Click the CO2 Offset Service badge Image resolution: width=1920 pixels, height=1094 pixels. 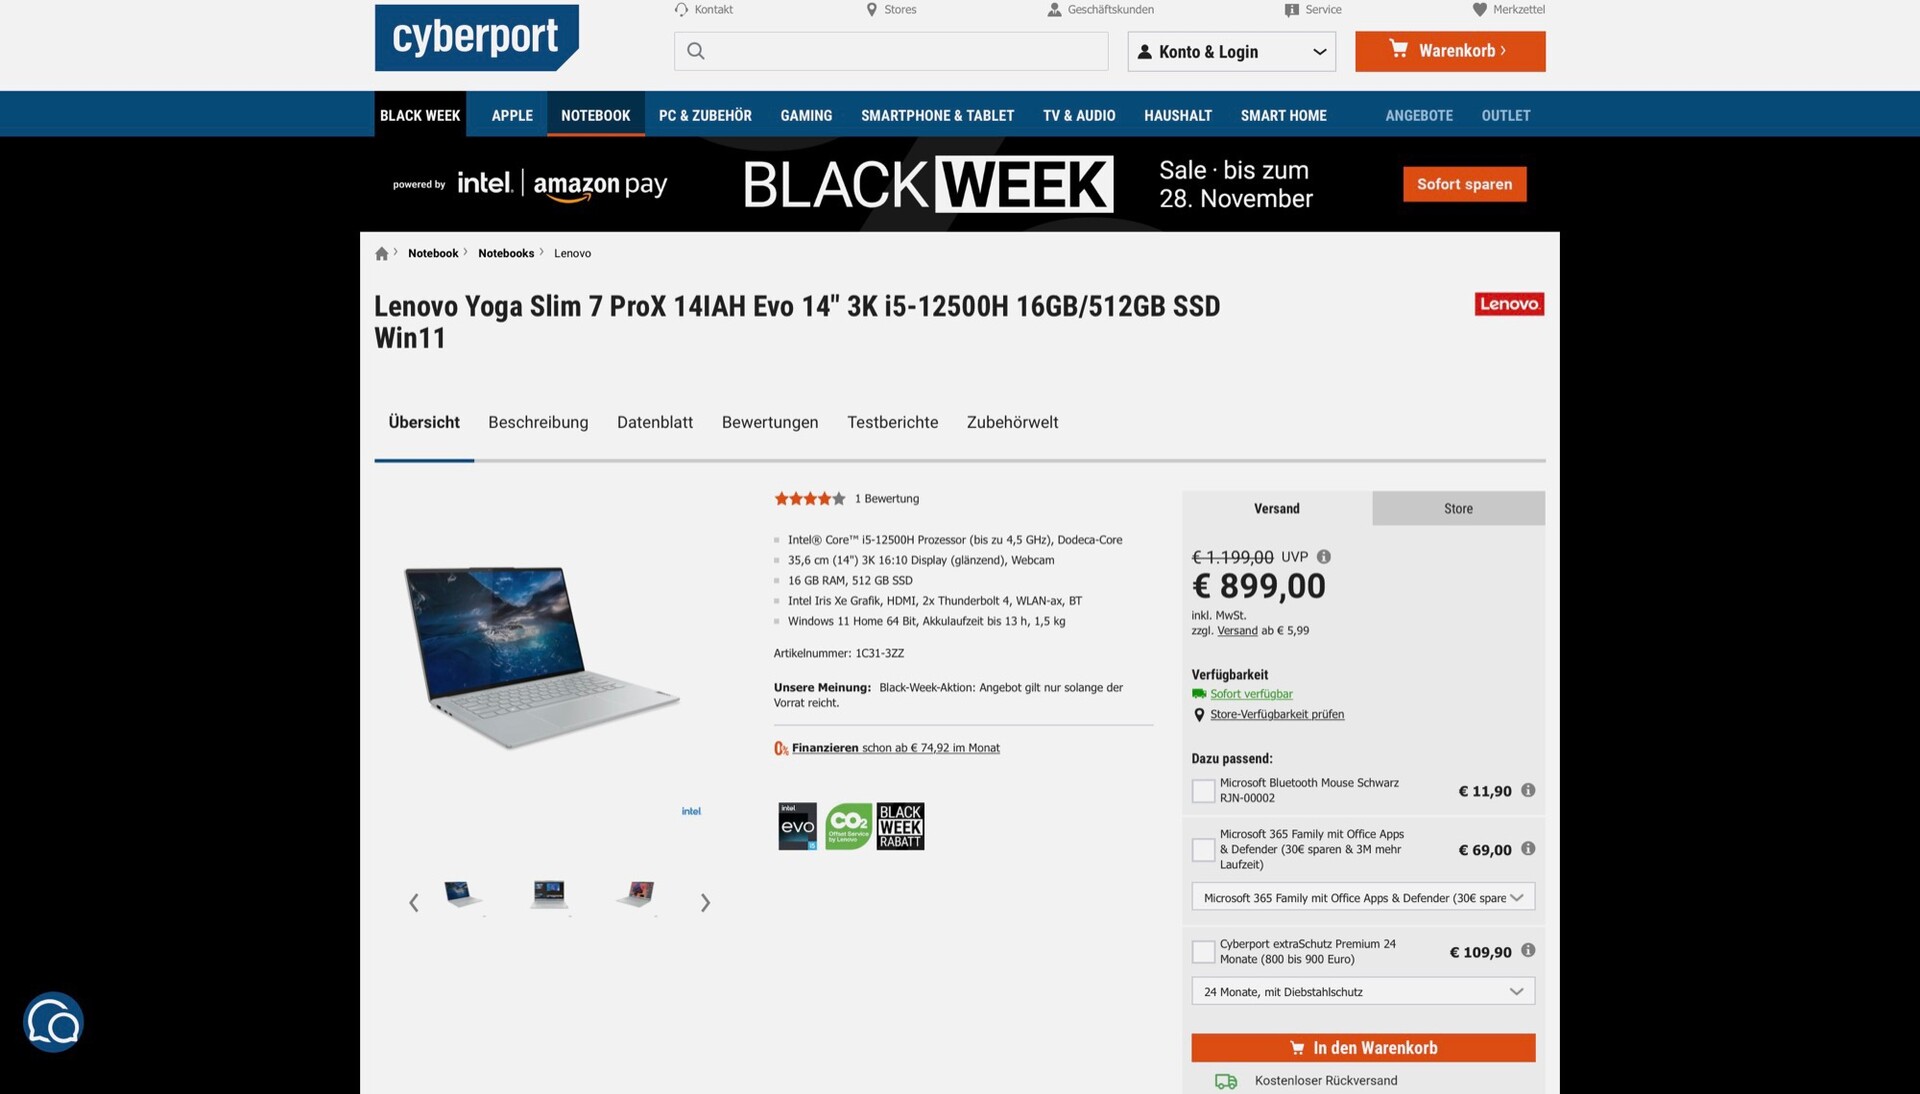(x=848, y=826)
